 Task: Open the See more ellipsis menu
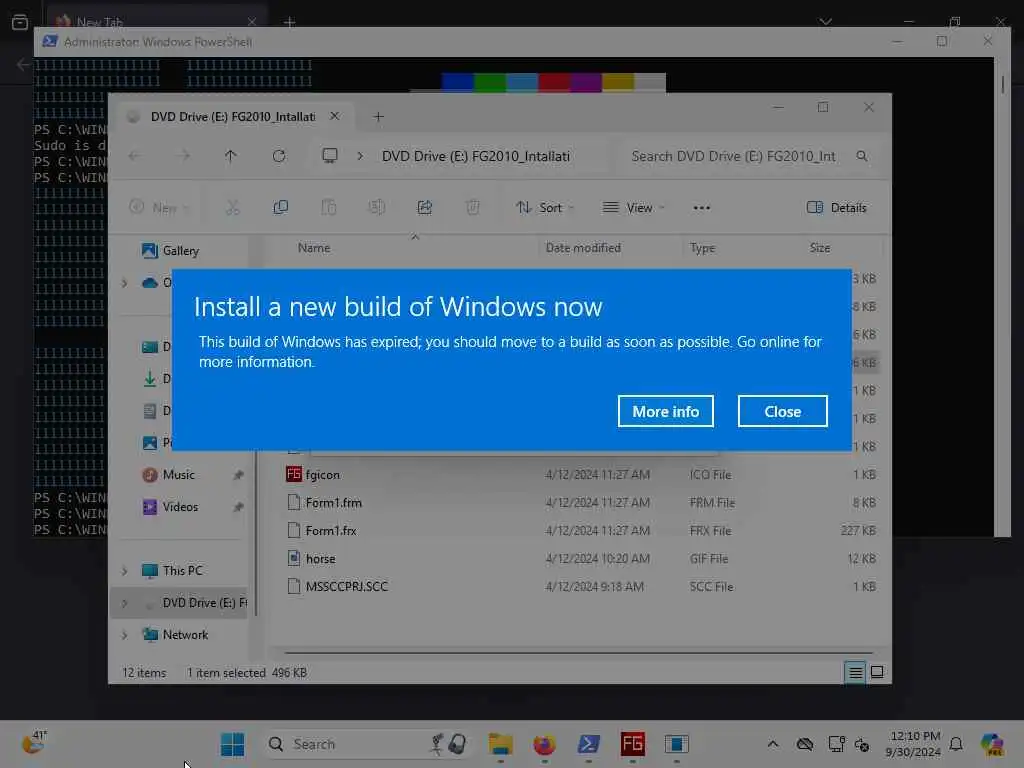[701, 208]
